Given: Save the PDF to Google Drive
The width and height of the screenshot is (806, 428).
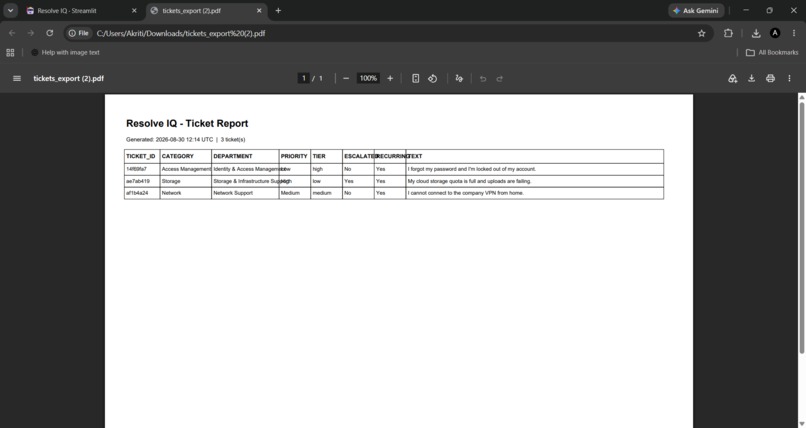Looking at the screenshot, I should coord(732,79).
